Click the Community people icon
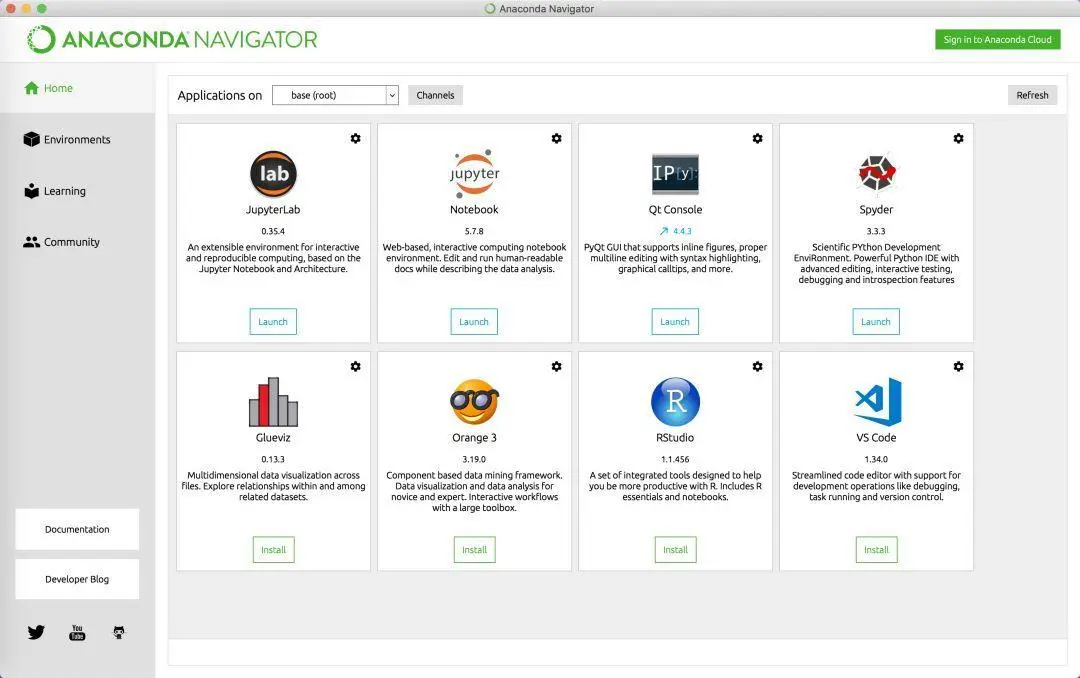The width and height of the screenshot is (1080, 678). 32,242
